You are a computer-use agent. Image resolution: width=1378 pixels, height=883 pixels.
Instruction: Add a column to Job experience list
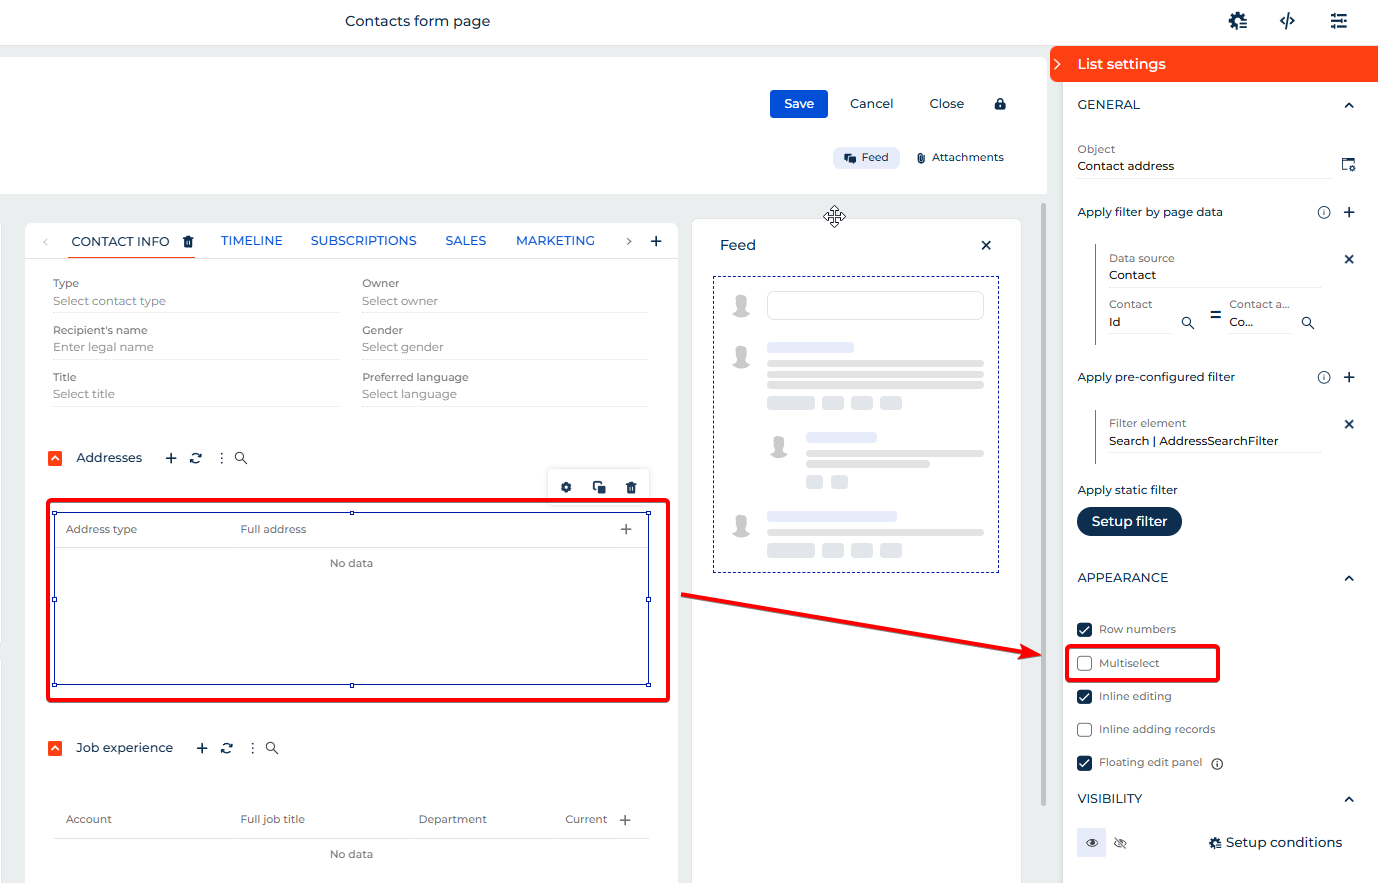[625, 820]
